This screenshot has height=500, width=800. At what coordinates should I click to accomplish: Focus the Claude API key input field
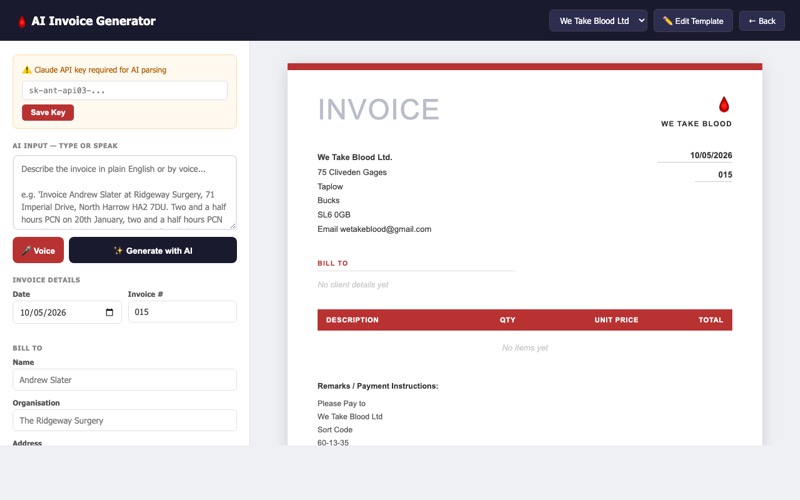(124, 90)
